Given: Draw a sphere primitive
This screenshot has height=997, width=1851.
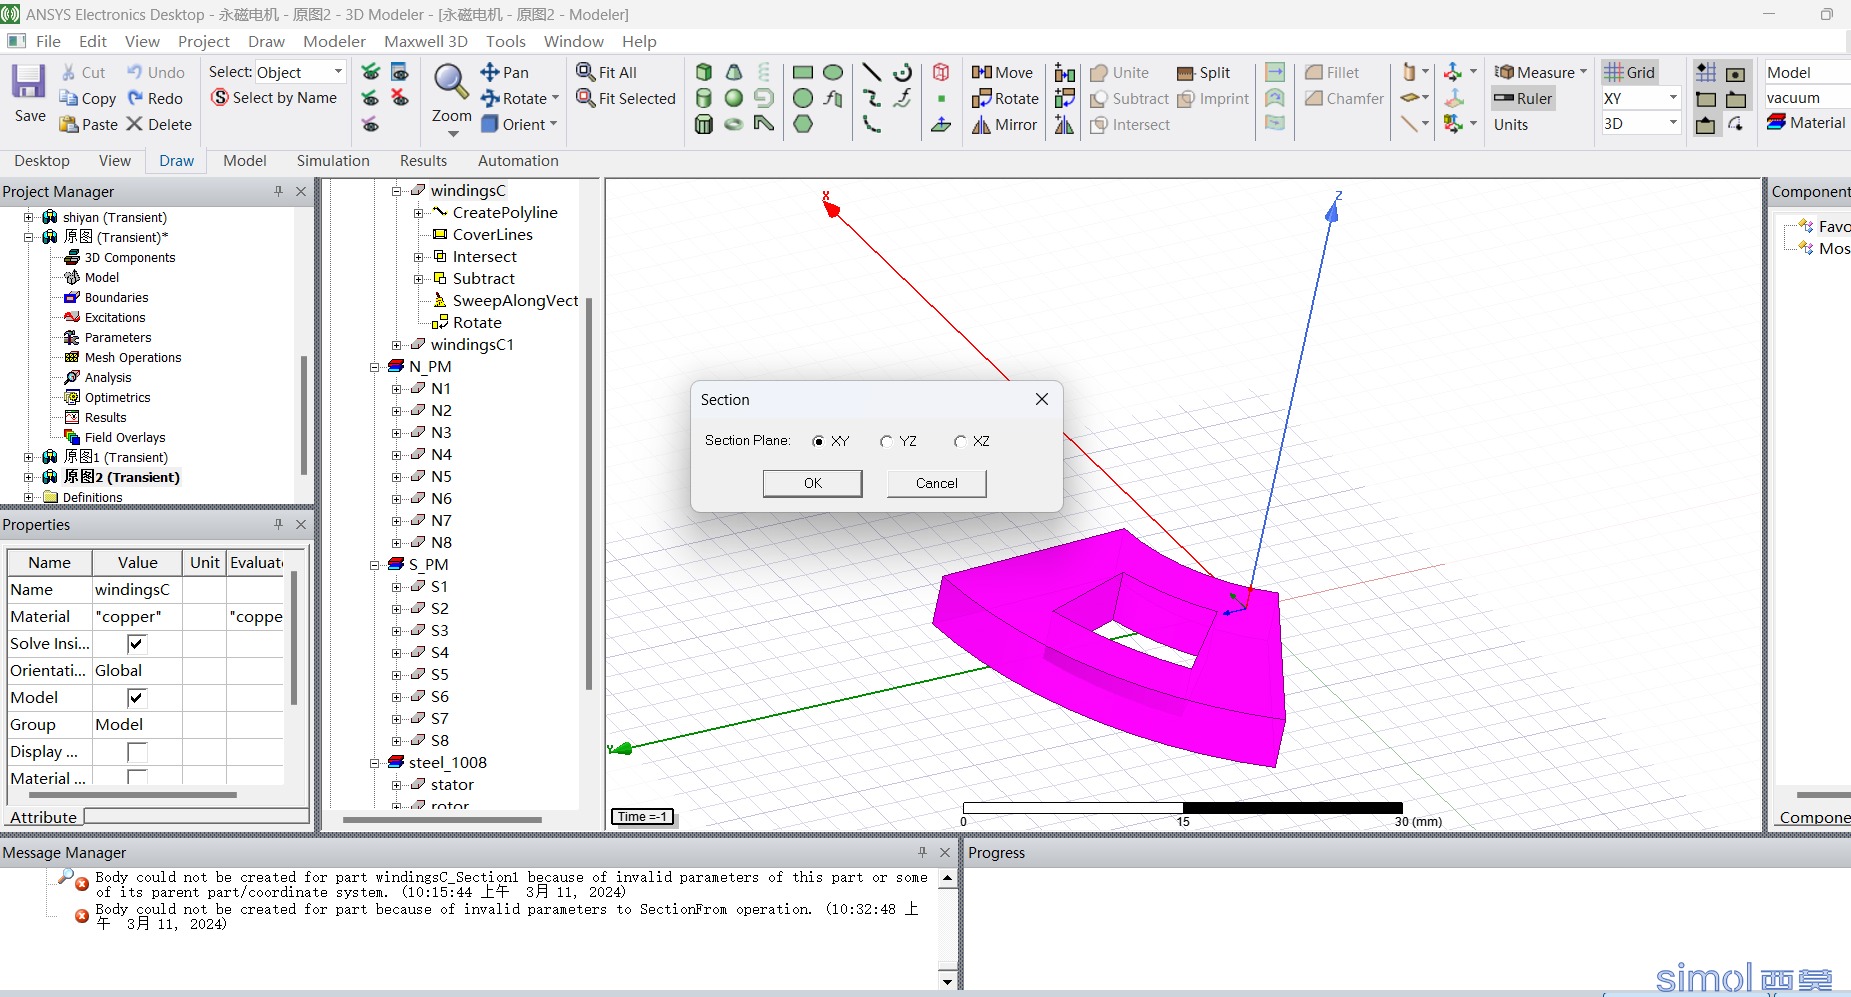Looking at the screenshot, I should [x=734, y=98].
